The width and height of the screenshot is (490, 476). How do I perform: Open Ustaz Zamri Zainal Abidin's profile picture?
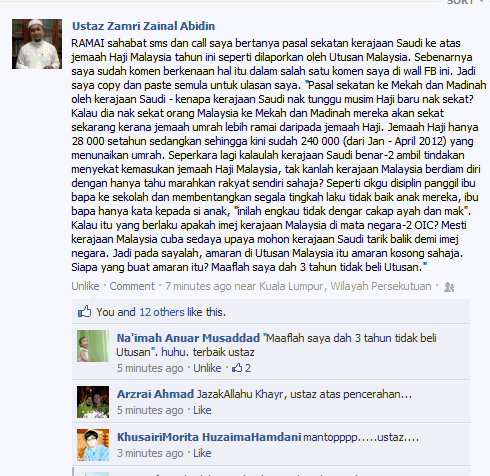pos(37,44)
